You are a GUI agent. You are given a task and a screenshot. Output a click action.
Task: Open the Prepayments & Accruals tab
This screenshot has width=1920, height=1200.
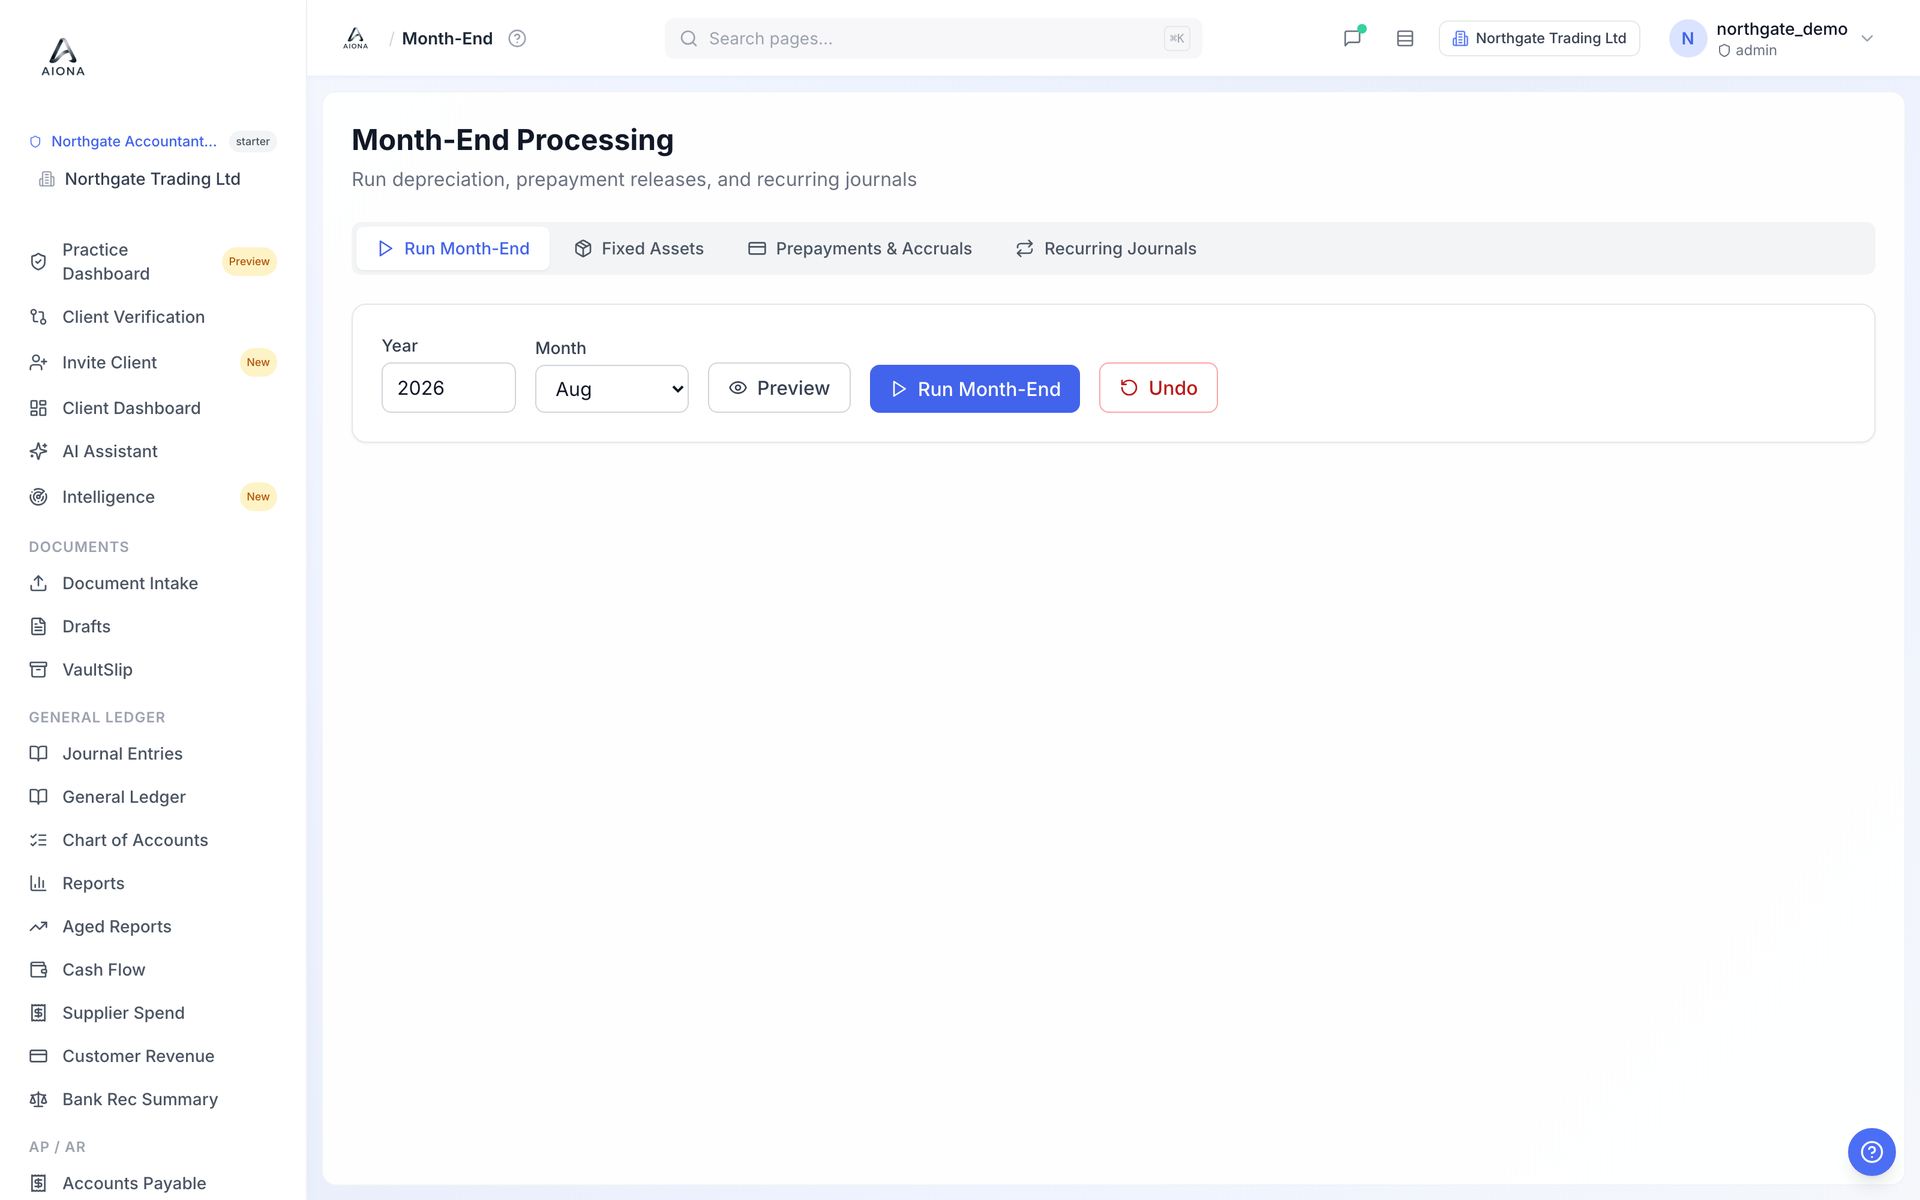pyautogui.click(x=860, y=248)
